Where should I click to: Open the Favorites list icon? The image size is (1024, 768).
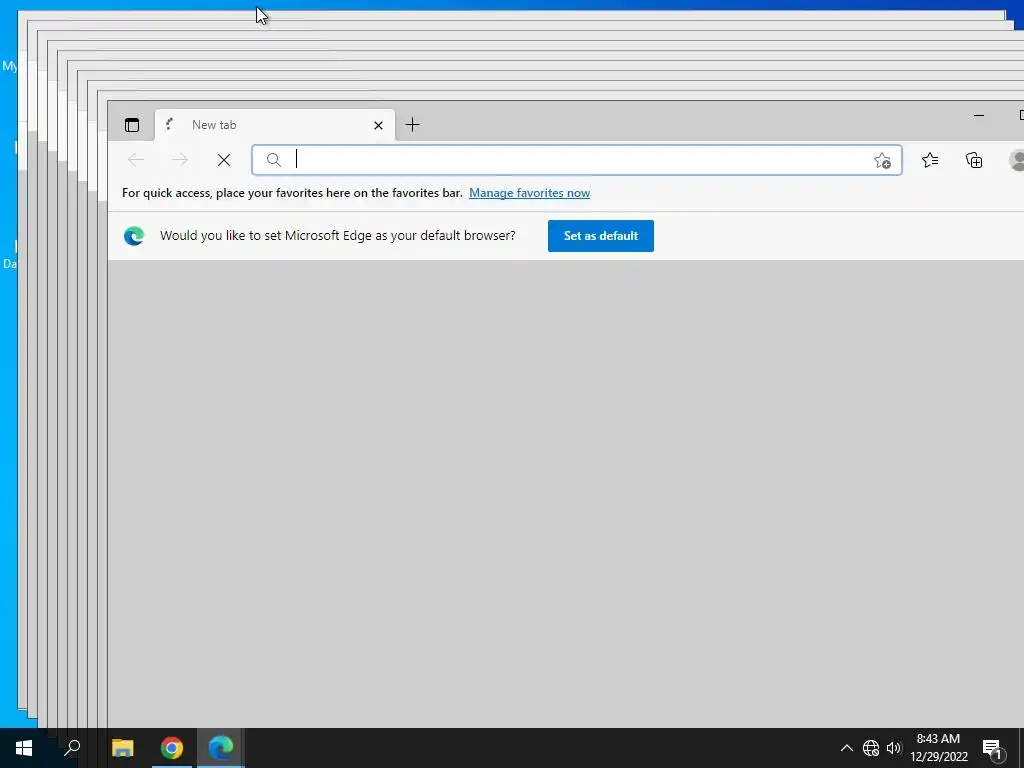930,160
